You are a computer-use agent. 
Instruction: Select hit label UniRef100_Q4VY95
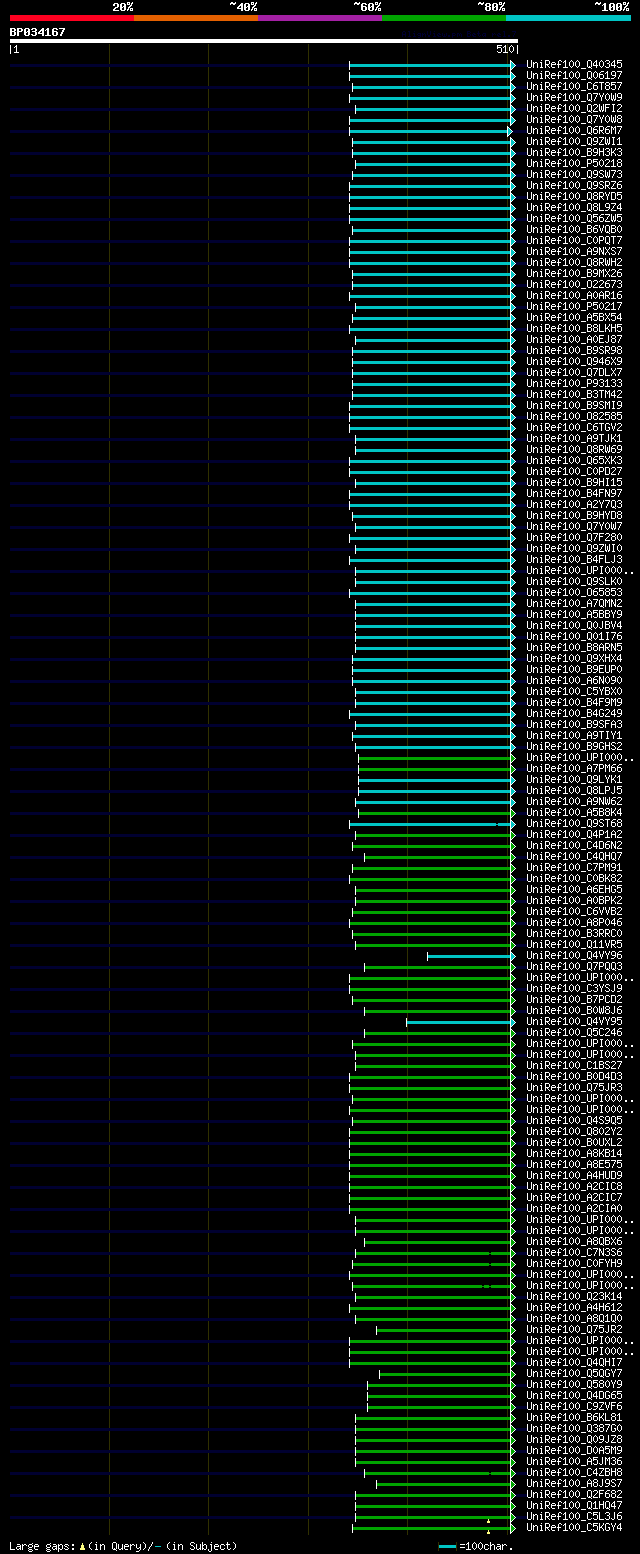tap(574, 1021)
